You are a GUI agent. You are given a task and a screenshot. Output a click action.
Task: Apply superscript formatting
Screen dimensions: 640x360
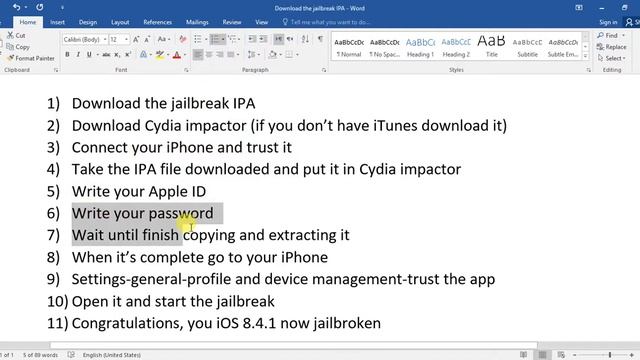128,54
